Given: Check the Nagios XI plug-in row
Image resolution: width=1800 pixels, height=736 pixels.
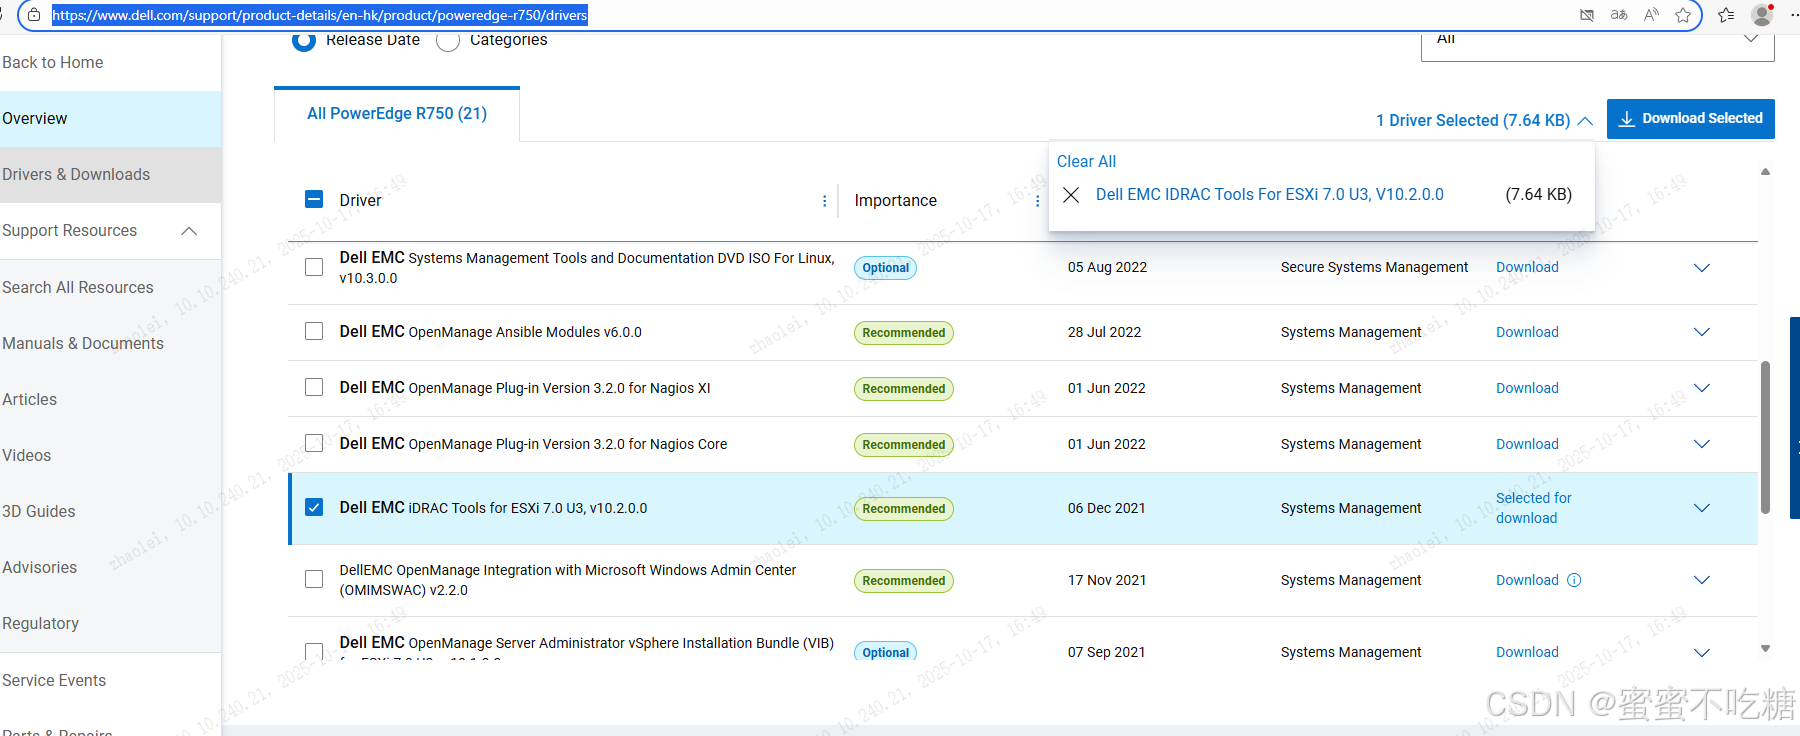Looking at the screenshot, I should (314, 387).
